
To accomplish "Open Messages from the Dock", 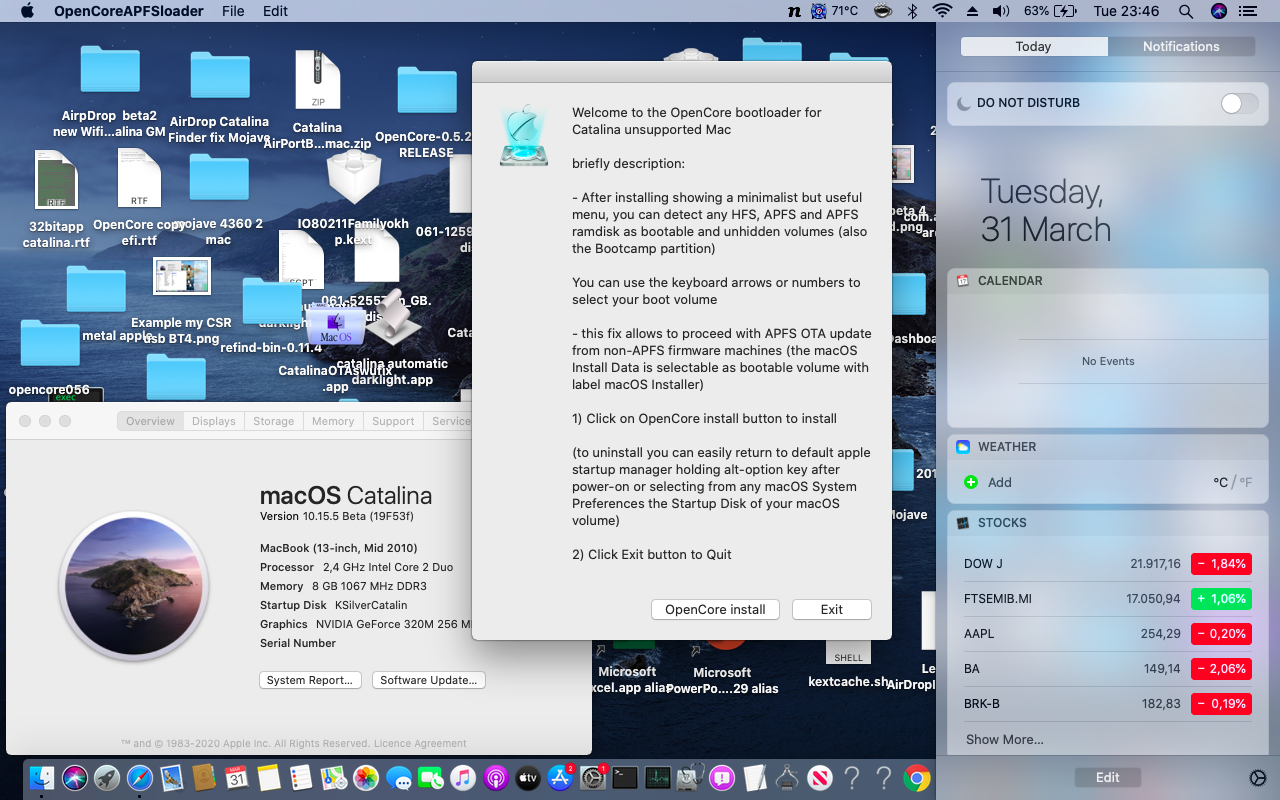I will [398, 777].
